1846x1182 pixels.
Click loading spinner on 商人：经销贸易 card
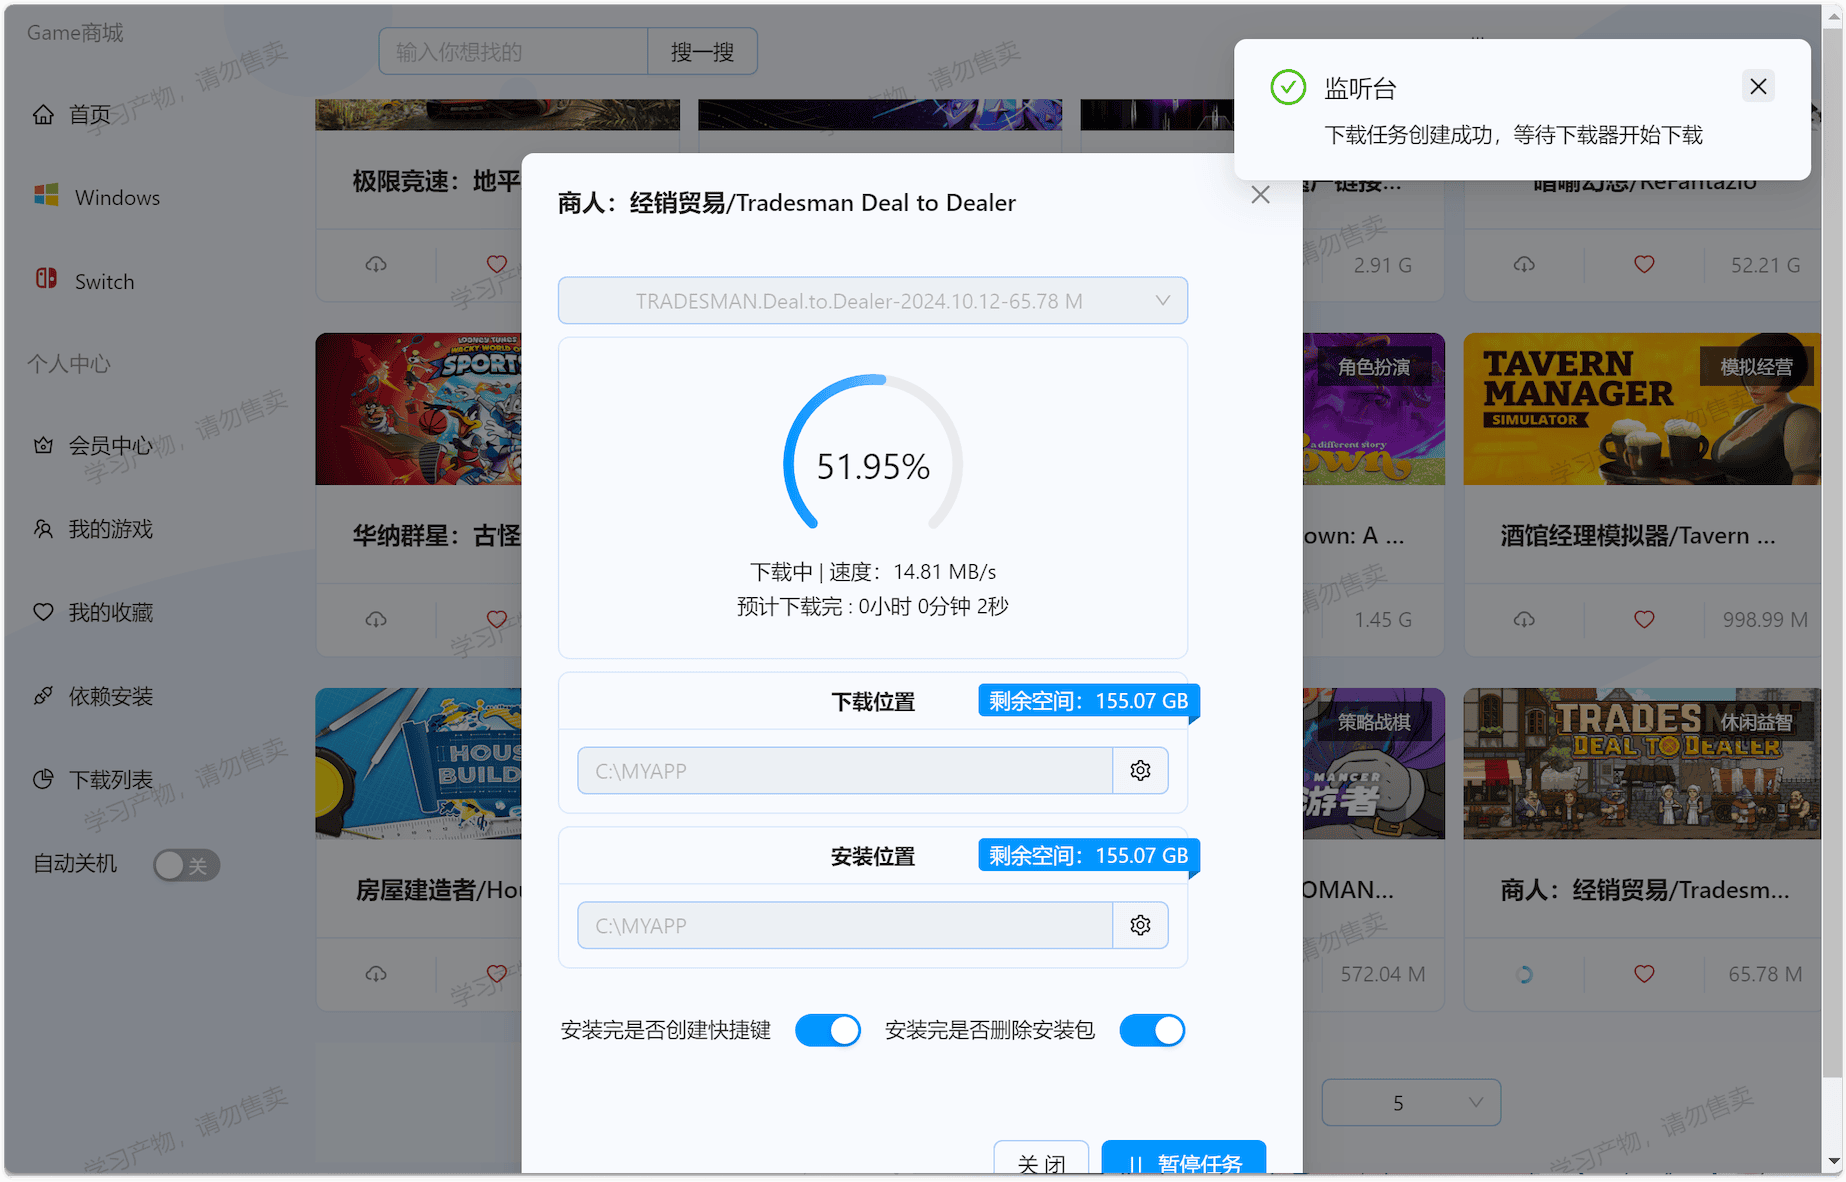(1524, 974)
